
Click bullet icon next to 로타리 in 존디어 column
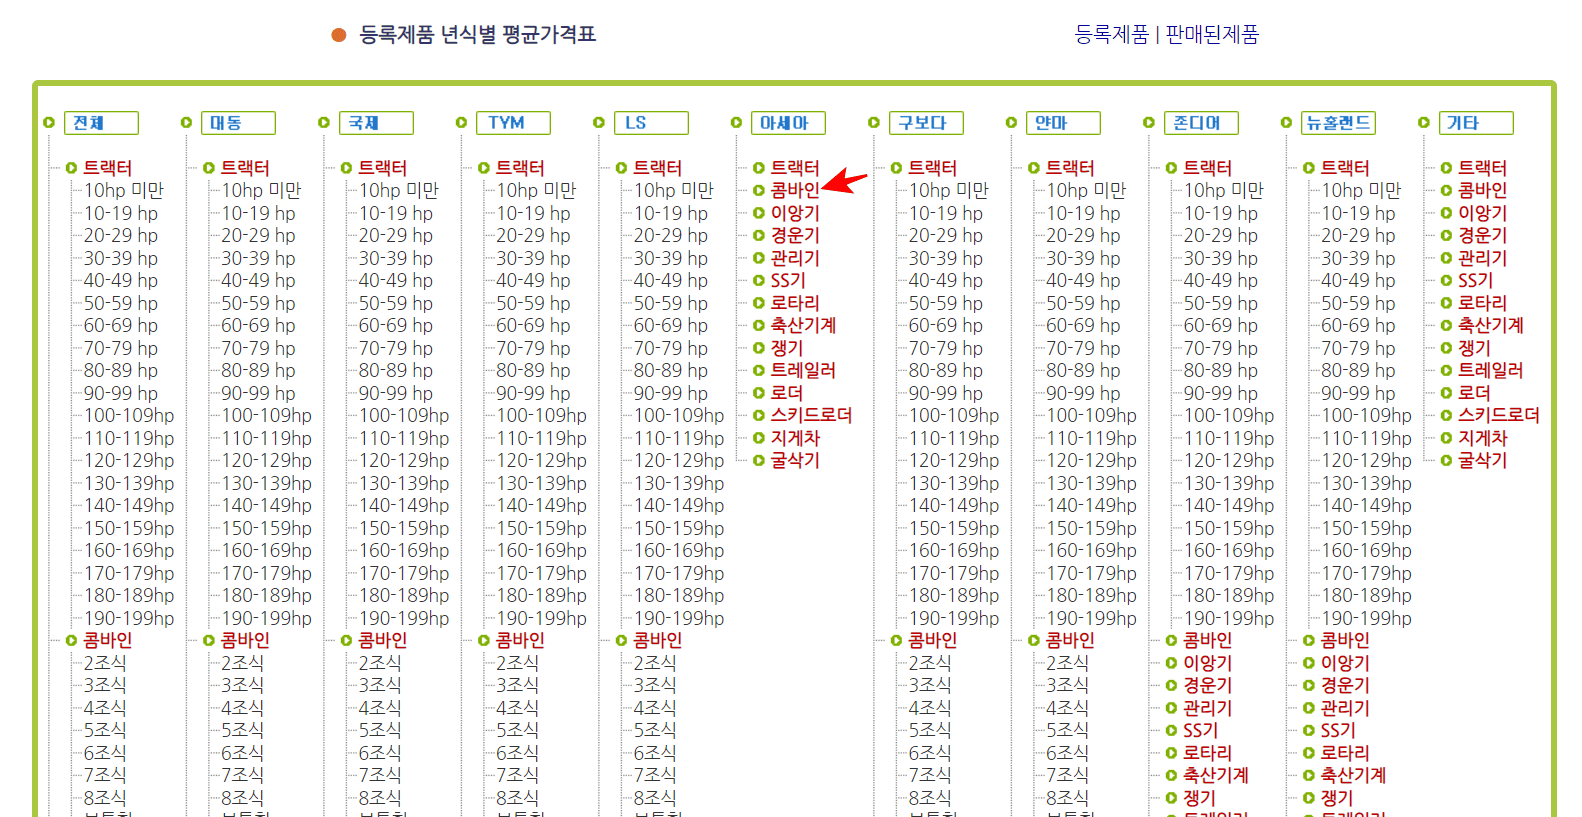click(1171, 753)
